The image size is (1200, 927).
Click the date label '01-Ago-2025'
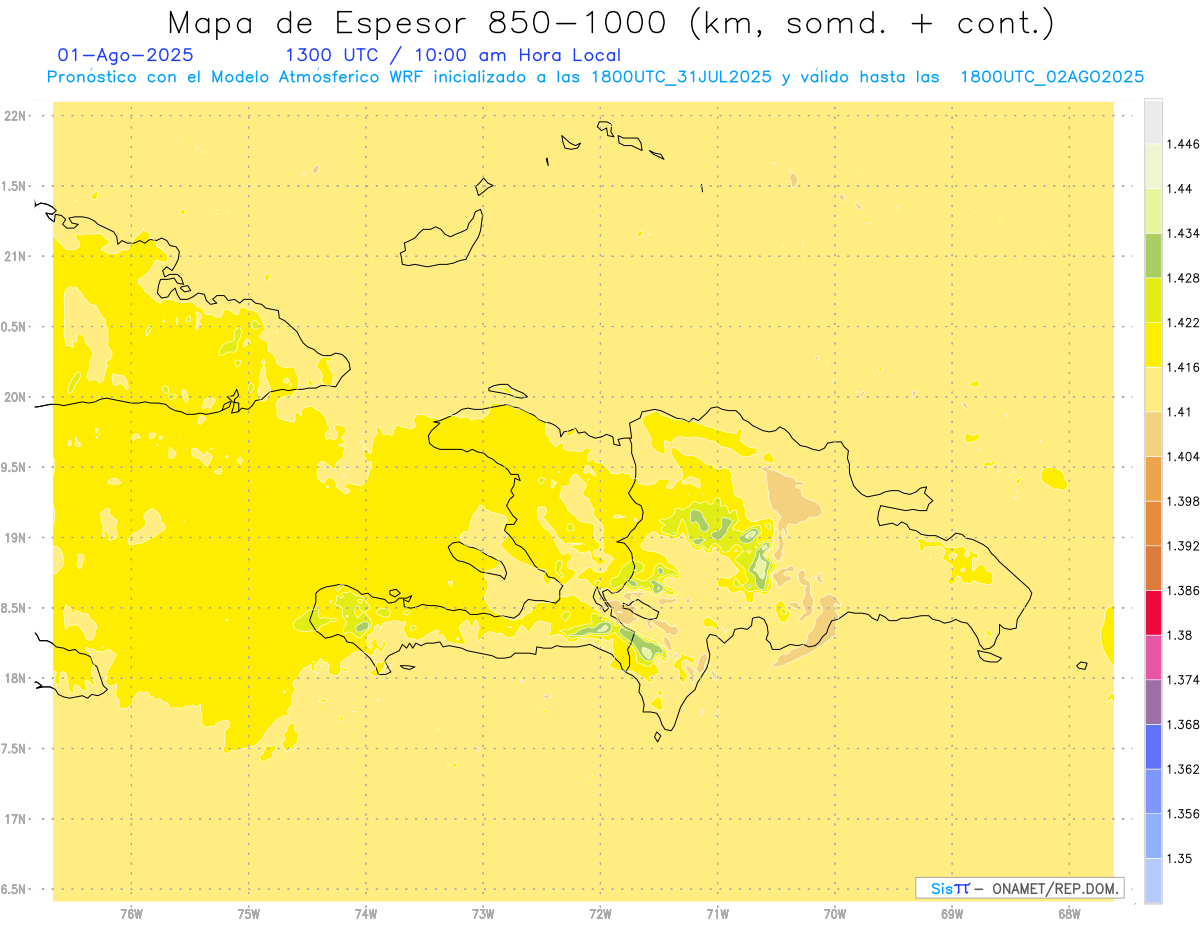[126, 55]
